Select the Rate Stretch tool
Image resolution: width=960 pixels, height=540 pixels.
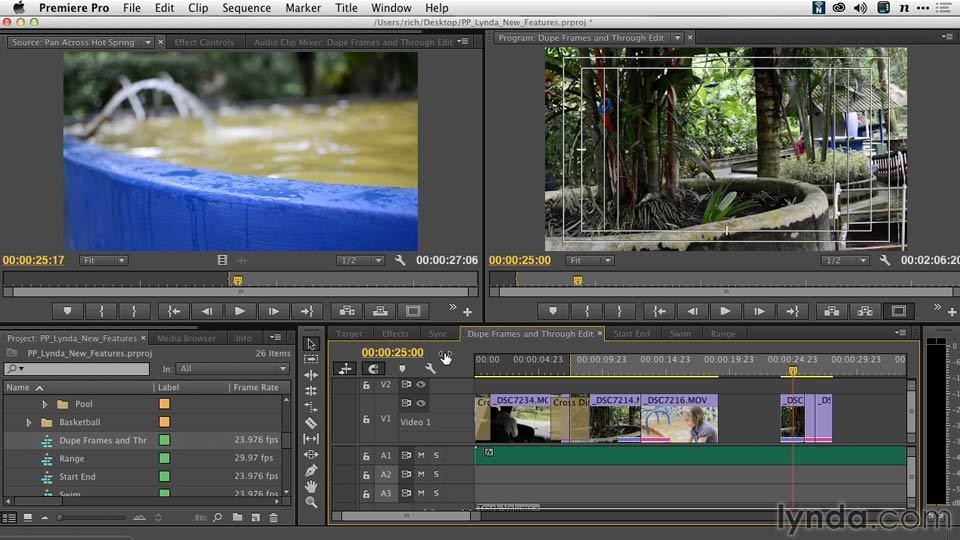coord(311,407)
